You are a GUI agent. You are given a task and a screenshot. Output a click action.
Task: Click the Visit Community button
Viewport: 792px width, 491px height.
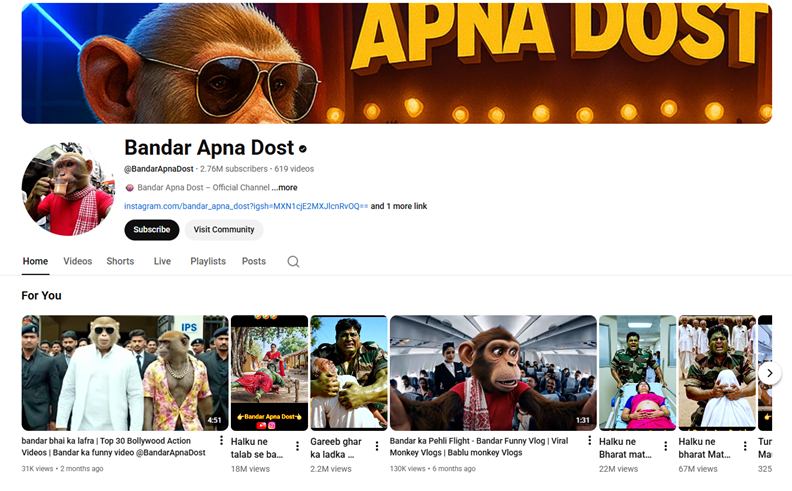[224, 230]
